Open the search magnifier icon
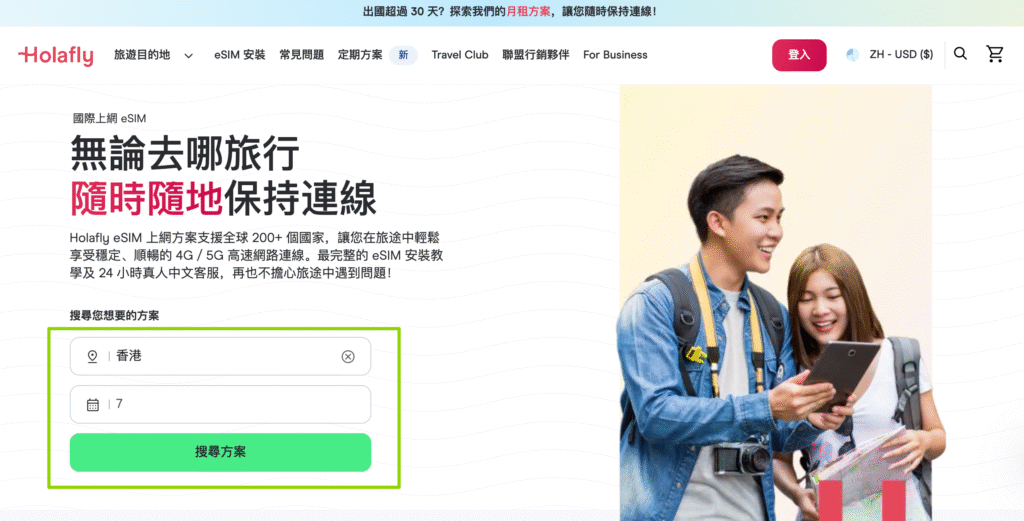The image size is (1024, 521). 960,54
